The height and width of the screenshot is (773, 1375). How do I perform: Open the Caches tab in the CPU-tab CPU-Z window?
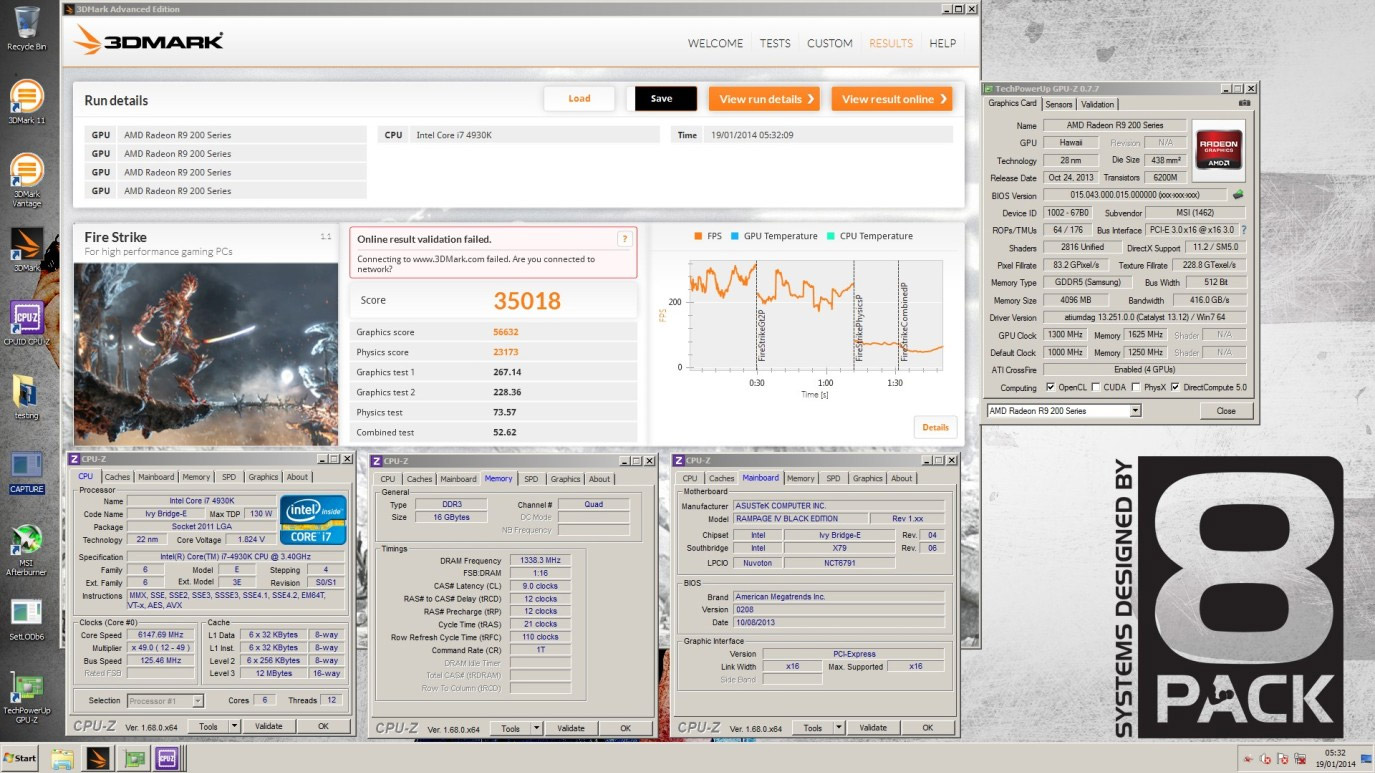[x=117, y=477]
